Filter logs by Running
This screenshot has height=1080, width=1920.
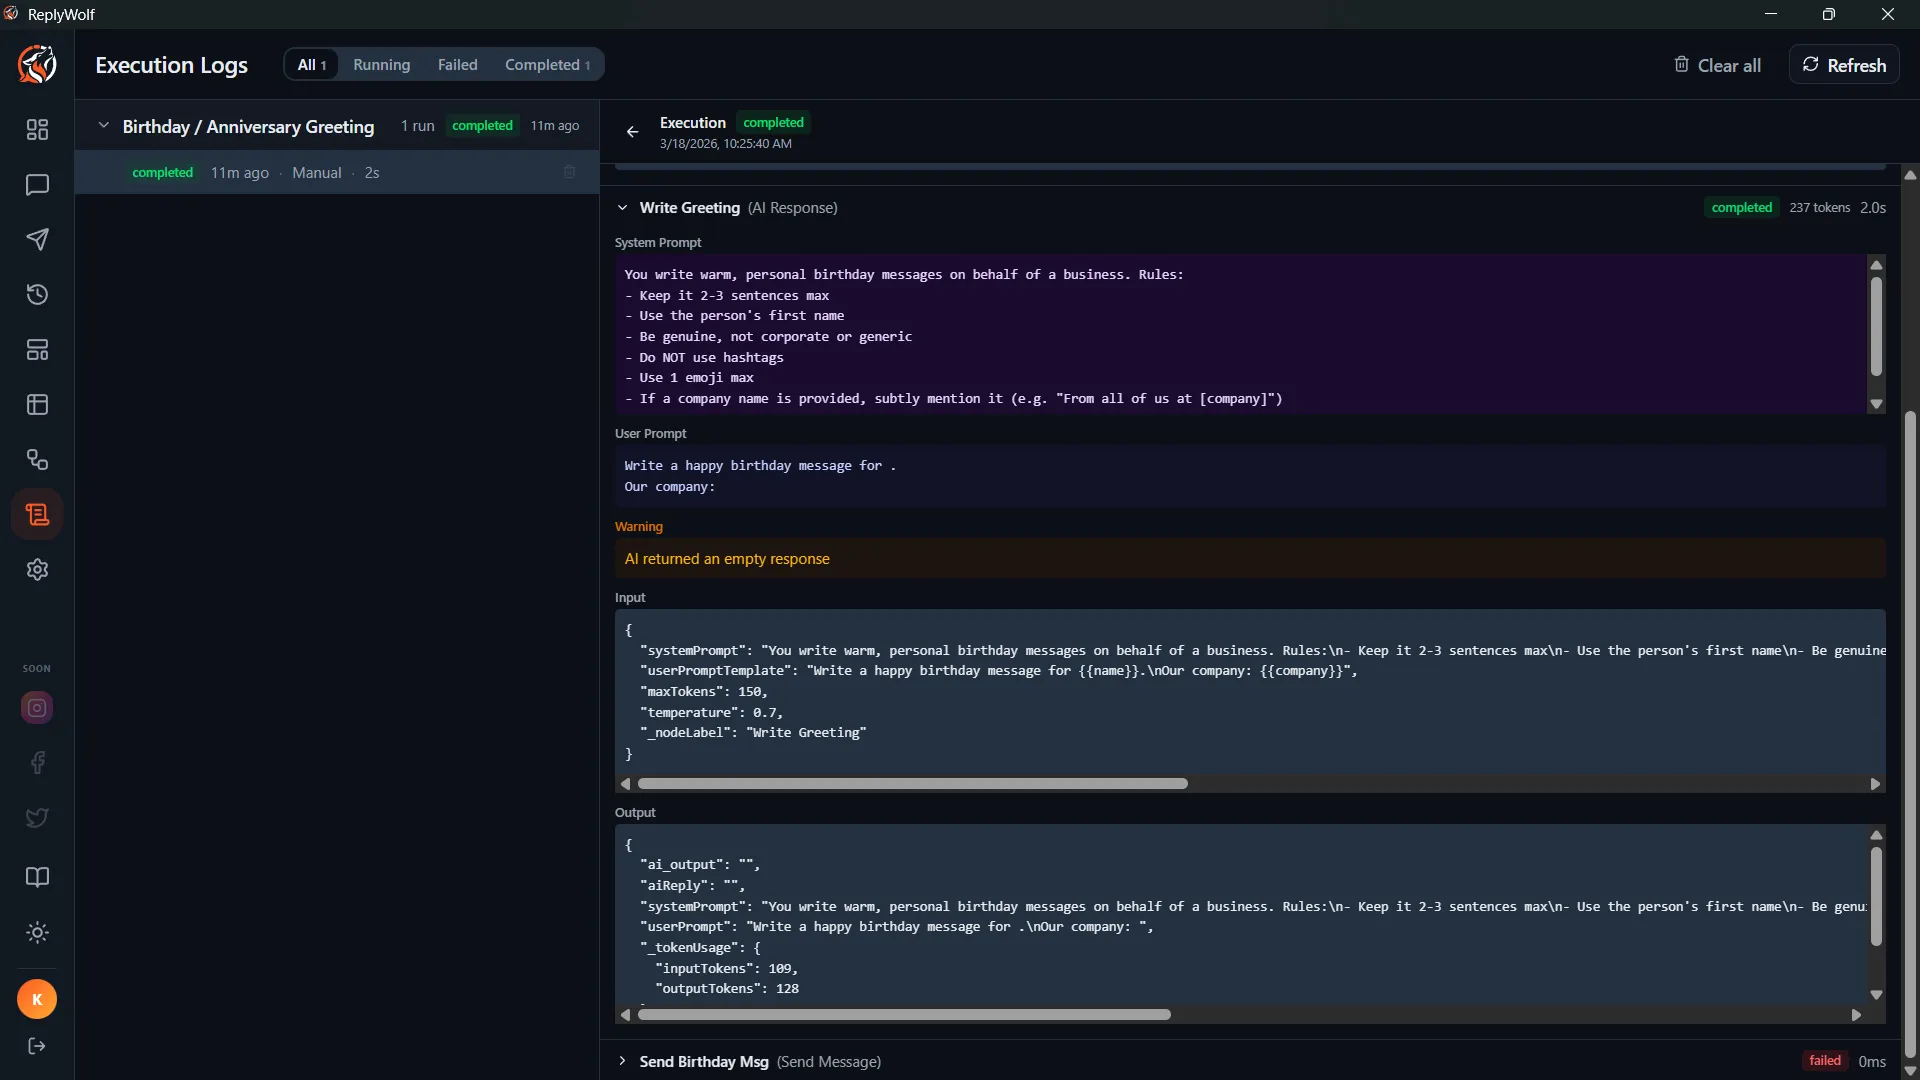pyautogui.click(x=382, y=65)
